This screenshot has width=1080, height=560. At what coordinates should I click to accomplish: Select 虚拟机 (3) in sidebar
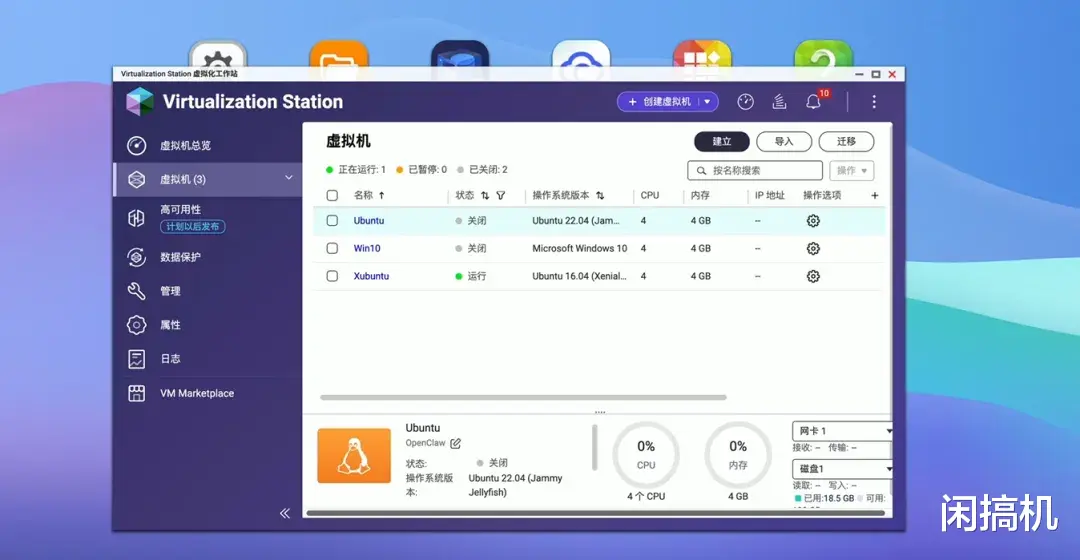click(x=207, y=180)
